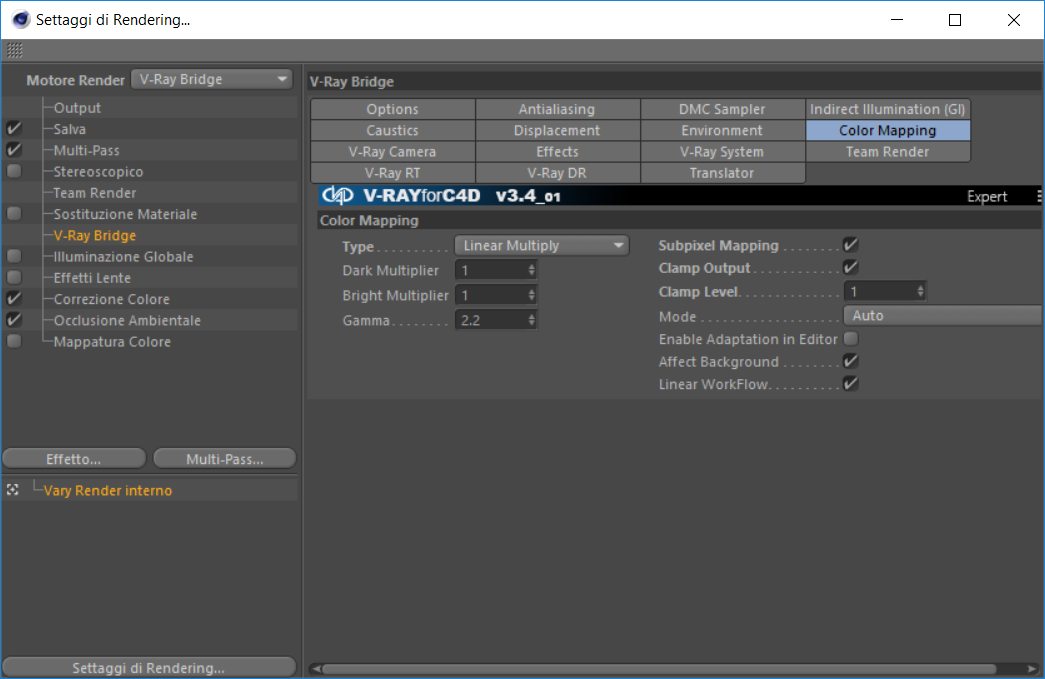This screenshot has width=1045, height=679.
Task: Toggle Affect Background checkbox
Action: (x=850, y=361)
